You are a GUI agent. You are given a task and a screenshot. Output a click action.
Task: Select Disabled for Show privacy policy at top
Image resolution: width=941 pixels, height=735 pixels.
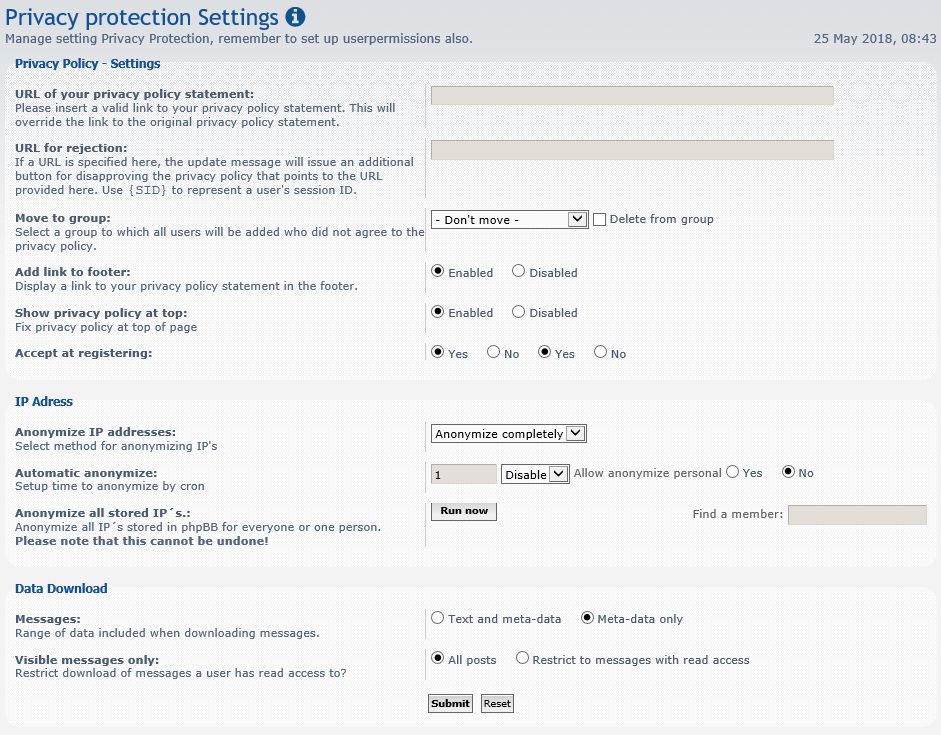(x=519, y=312)
